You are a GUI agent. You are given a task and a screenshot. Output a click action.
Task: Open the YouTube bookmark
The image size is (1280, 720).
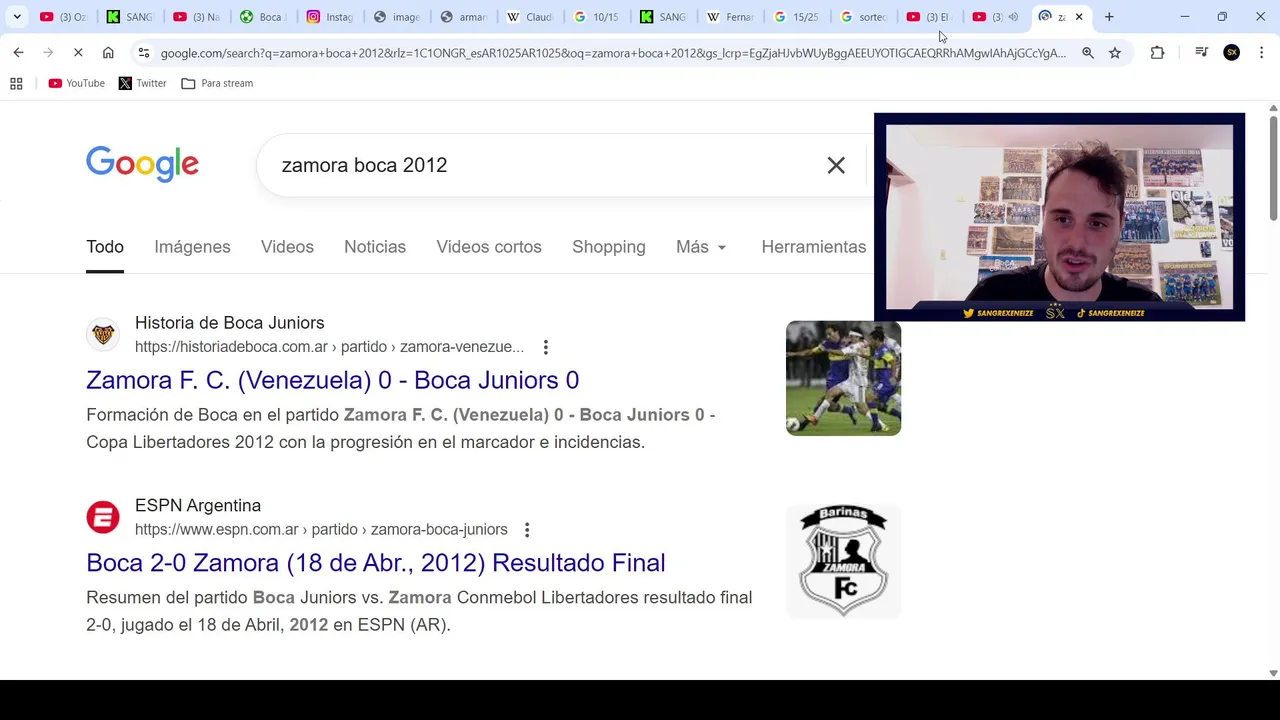tap(77, 83)
